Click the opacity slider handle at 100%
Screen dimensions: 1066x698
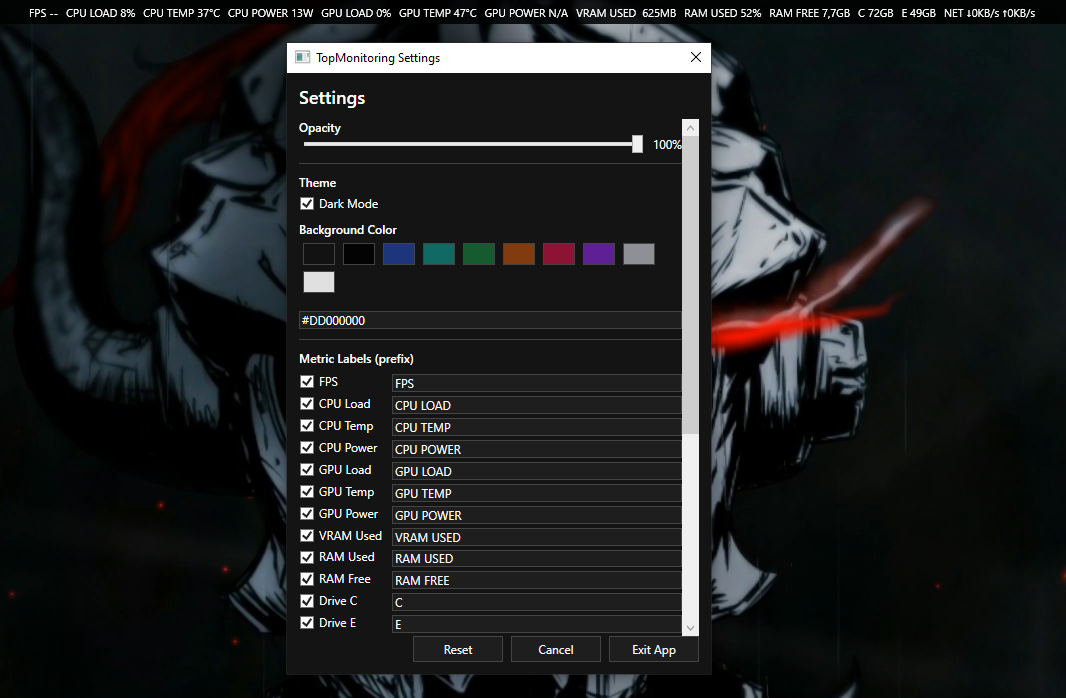[637, 144]
